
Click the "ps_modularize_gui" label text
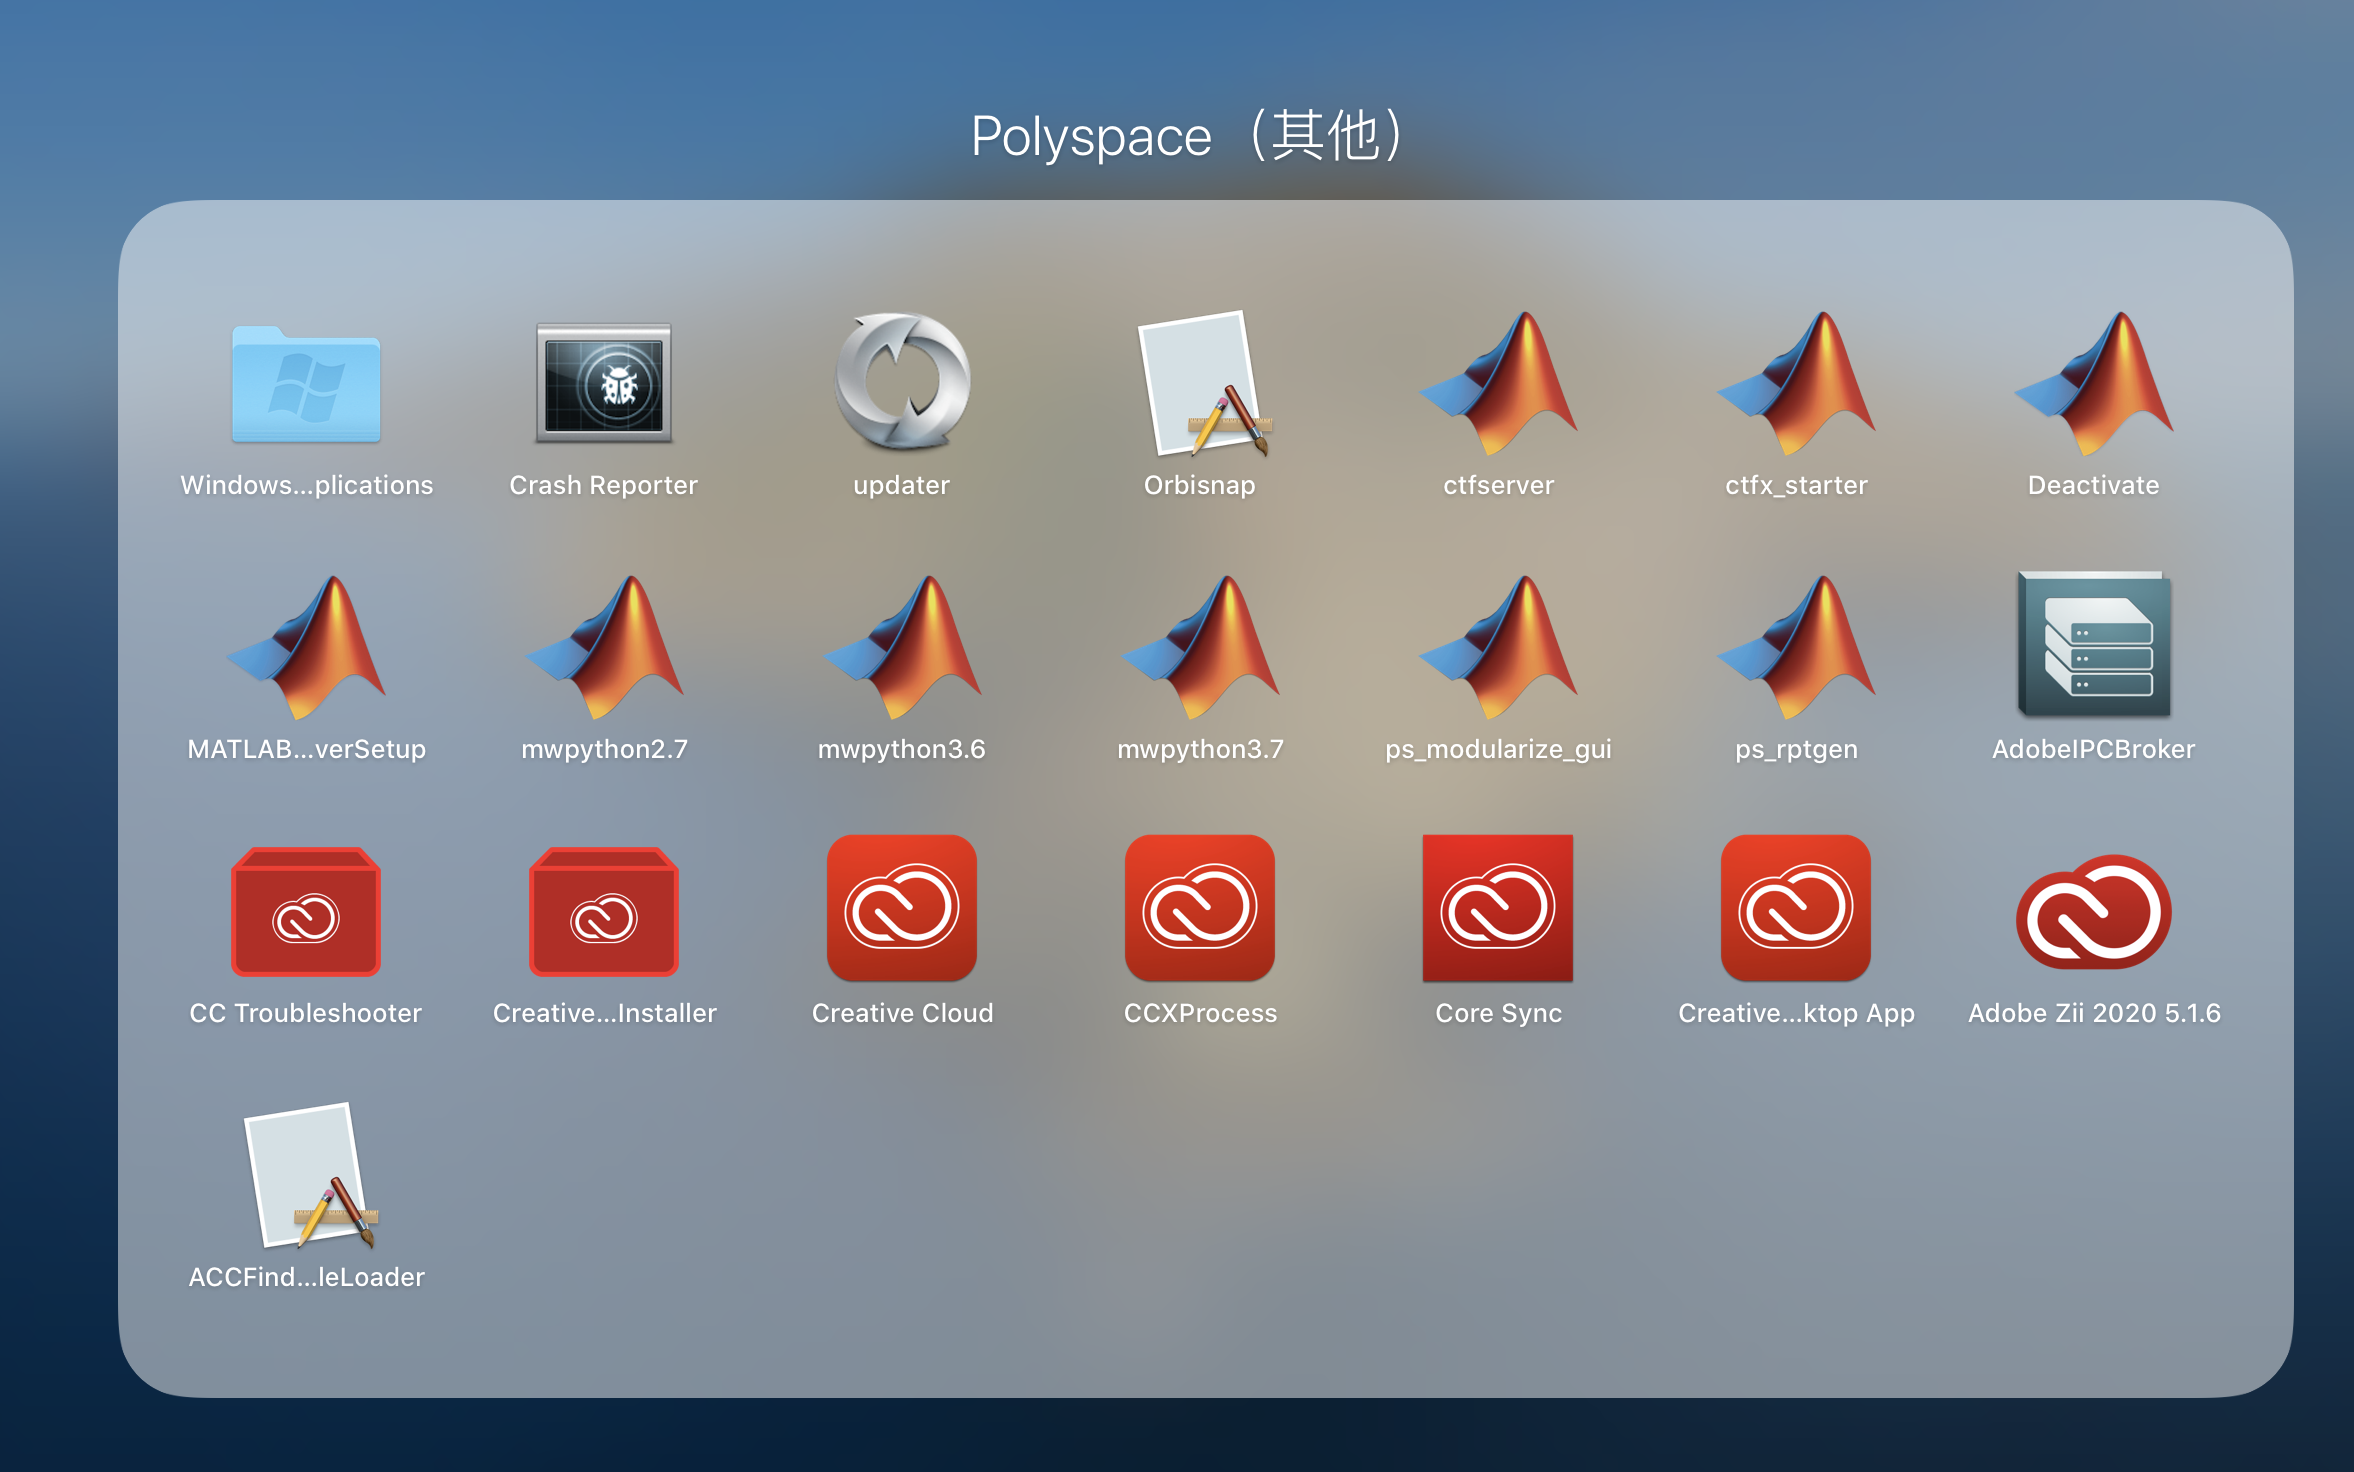[1498, 749]
